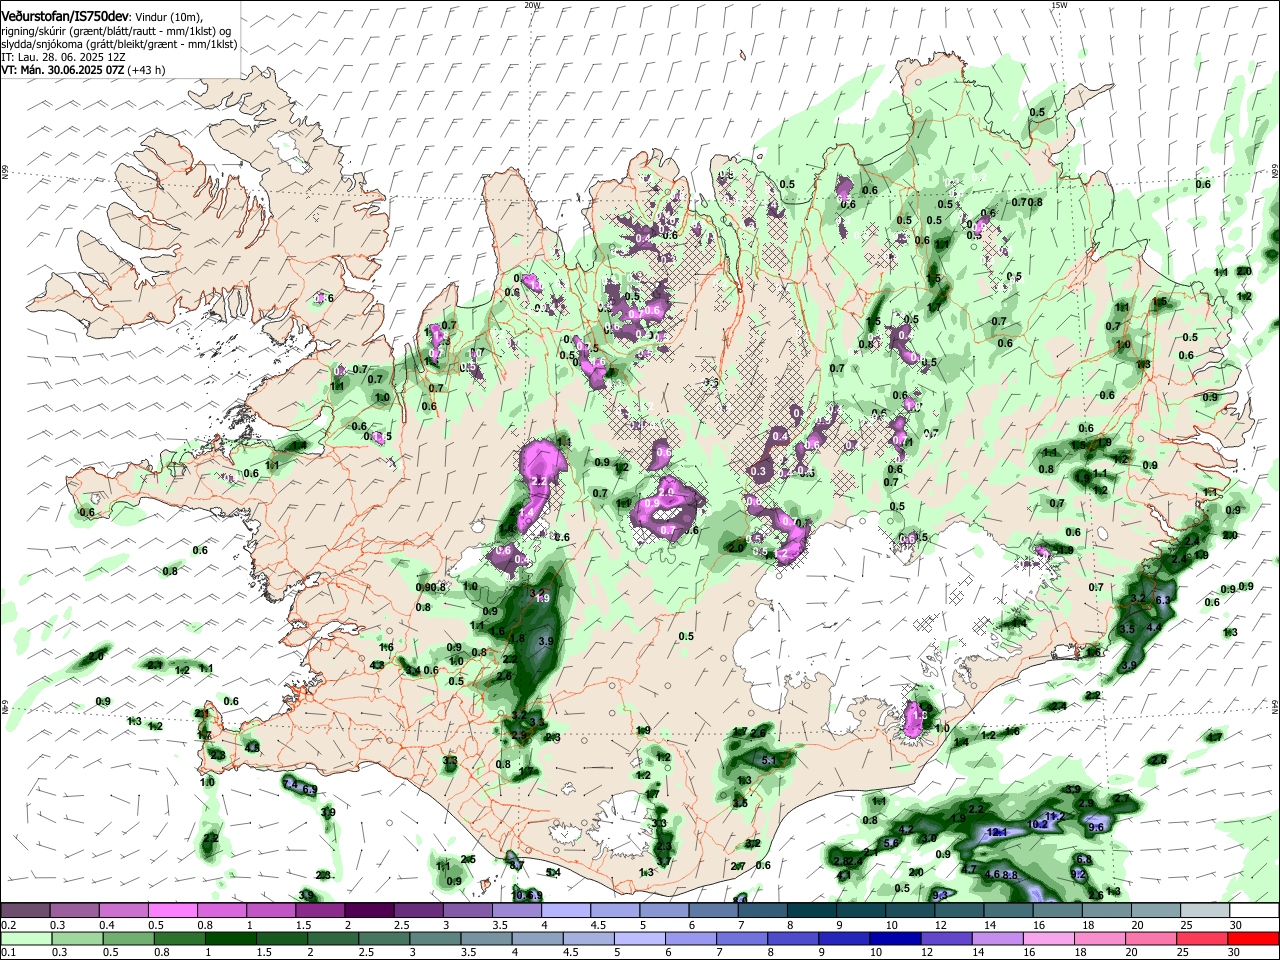Select the light pink 16 mm rain swatch
Image resolution: width=1280 pixels, height=960 pixels.
coord(1050,938)
